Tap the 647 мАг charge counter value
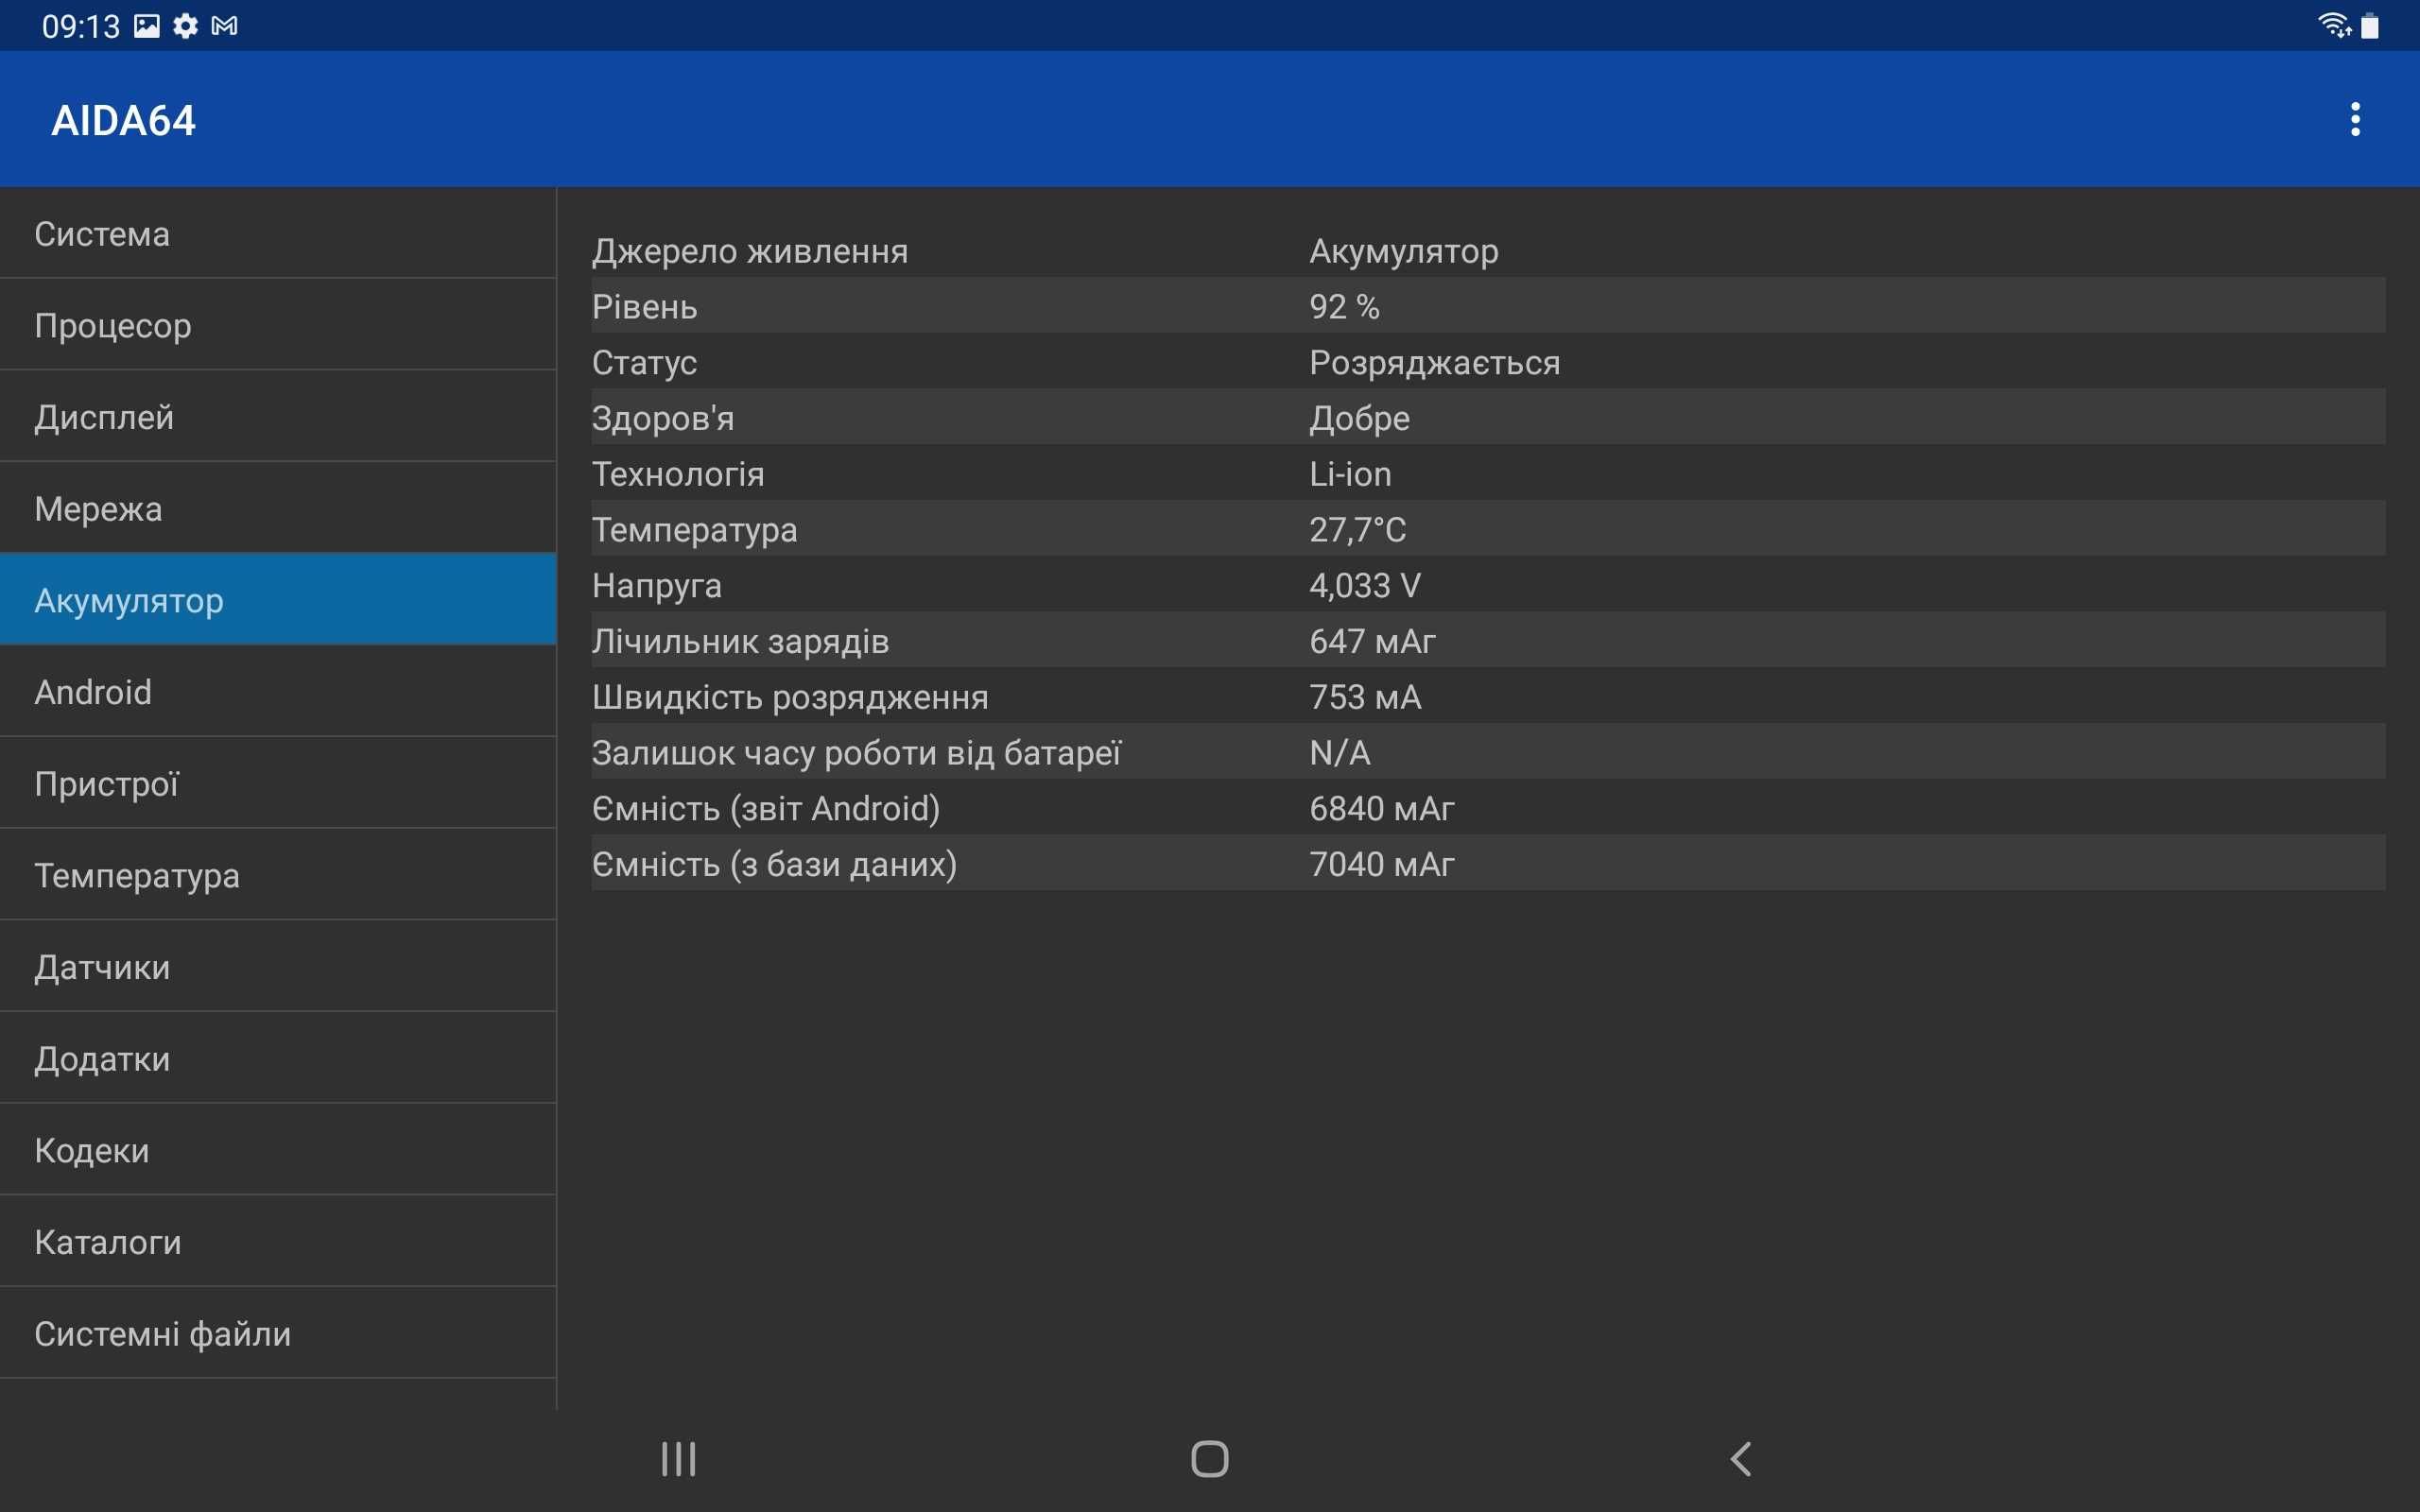This screenshot has width=2420, height=1512. click(x=1373, y=641)
